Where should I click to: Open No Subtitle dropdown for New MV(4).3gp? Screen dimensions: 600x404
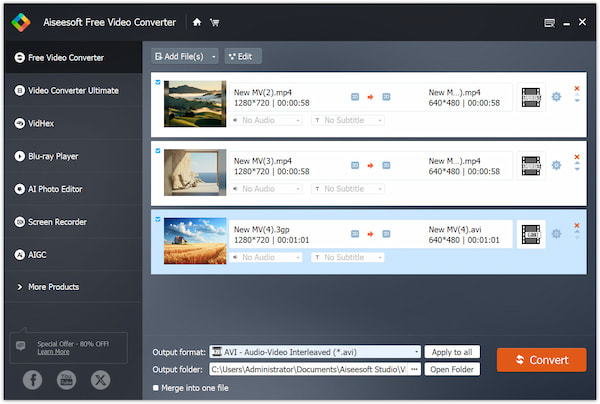tap(348, 257)
